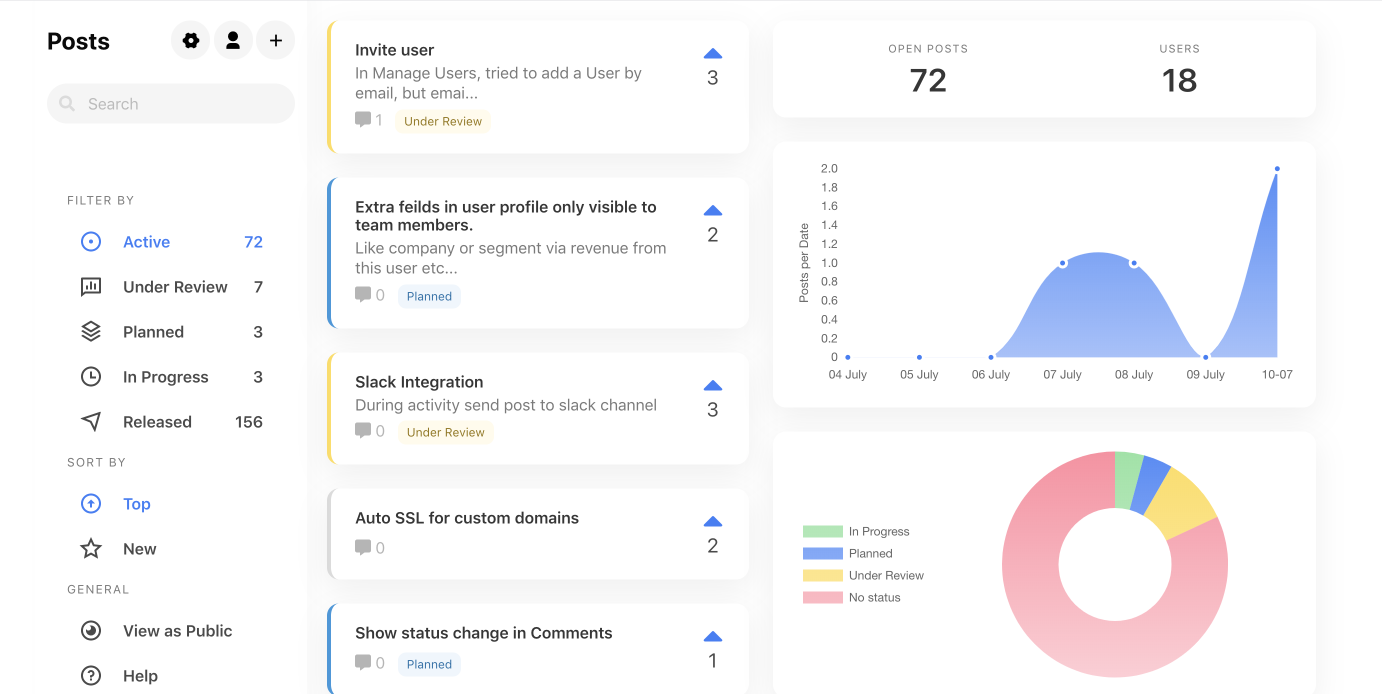The image size is (1382, 694).
Task: Toggle Under Review yellow legend swatch
Action: point(822,575)
